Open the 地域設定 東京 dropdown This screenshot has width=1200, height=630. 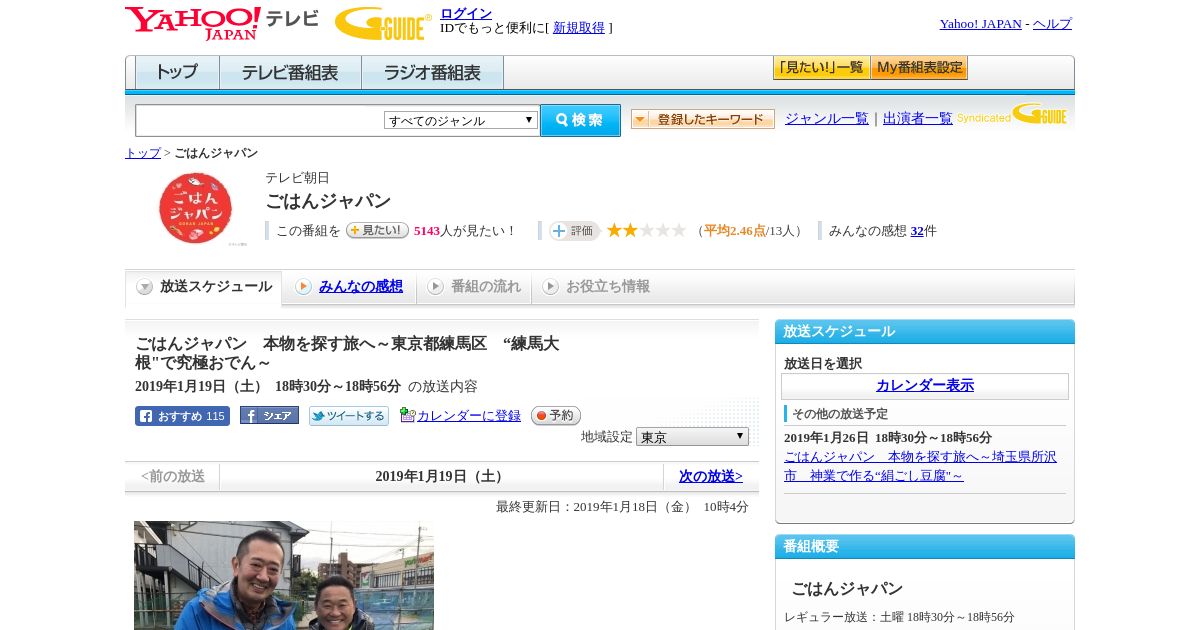pos(692,437)
